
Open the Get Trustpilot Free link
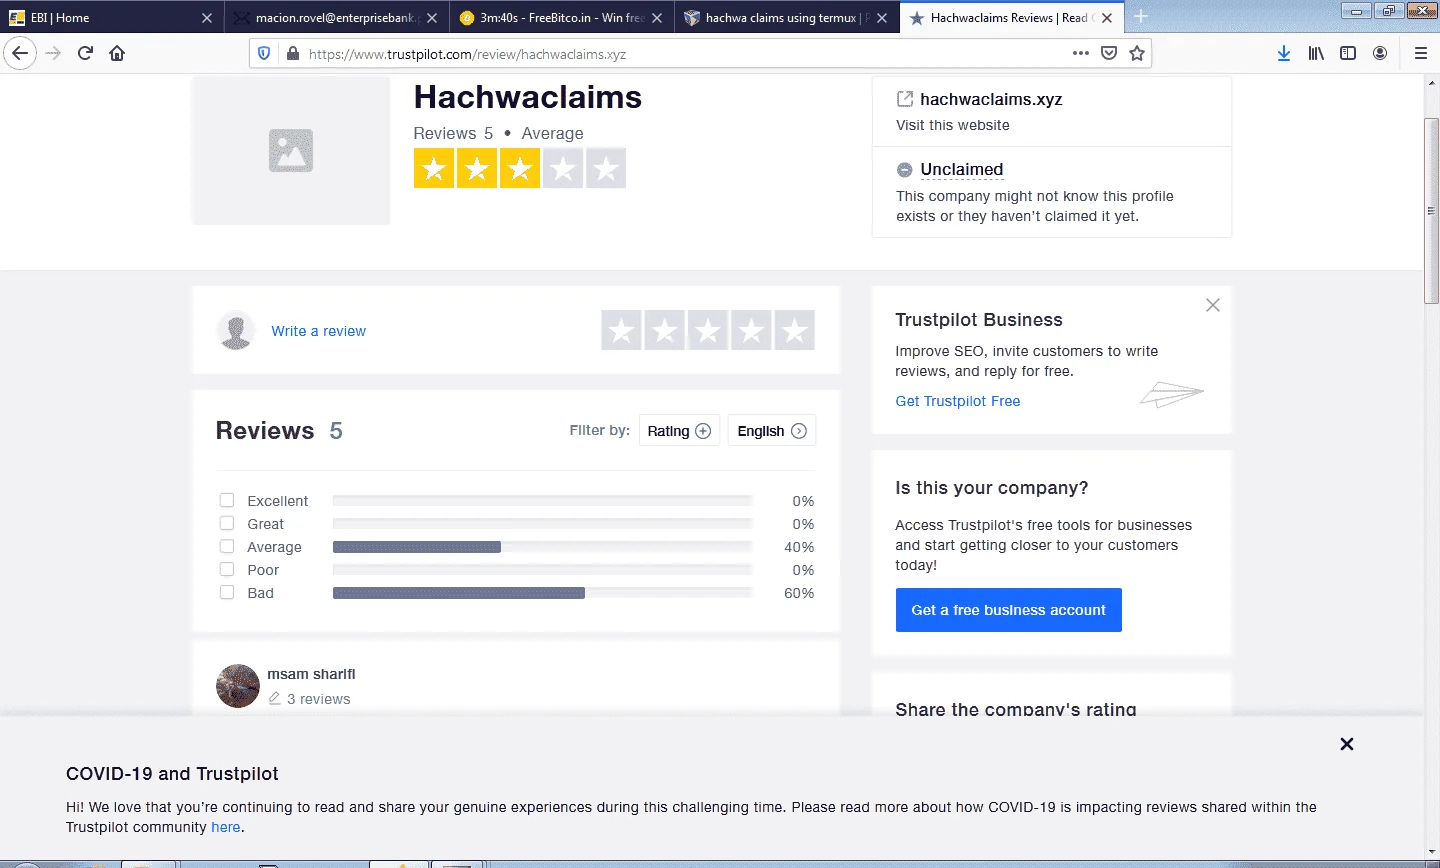pyautogui.click(x=958, y=401)
